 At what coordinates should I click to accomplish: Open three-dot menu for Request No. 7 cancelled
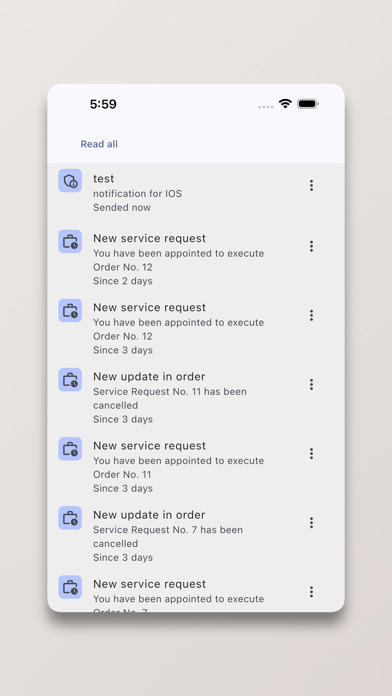pyautogui.click(x=311, y=522)
